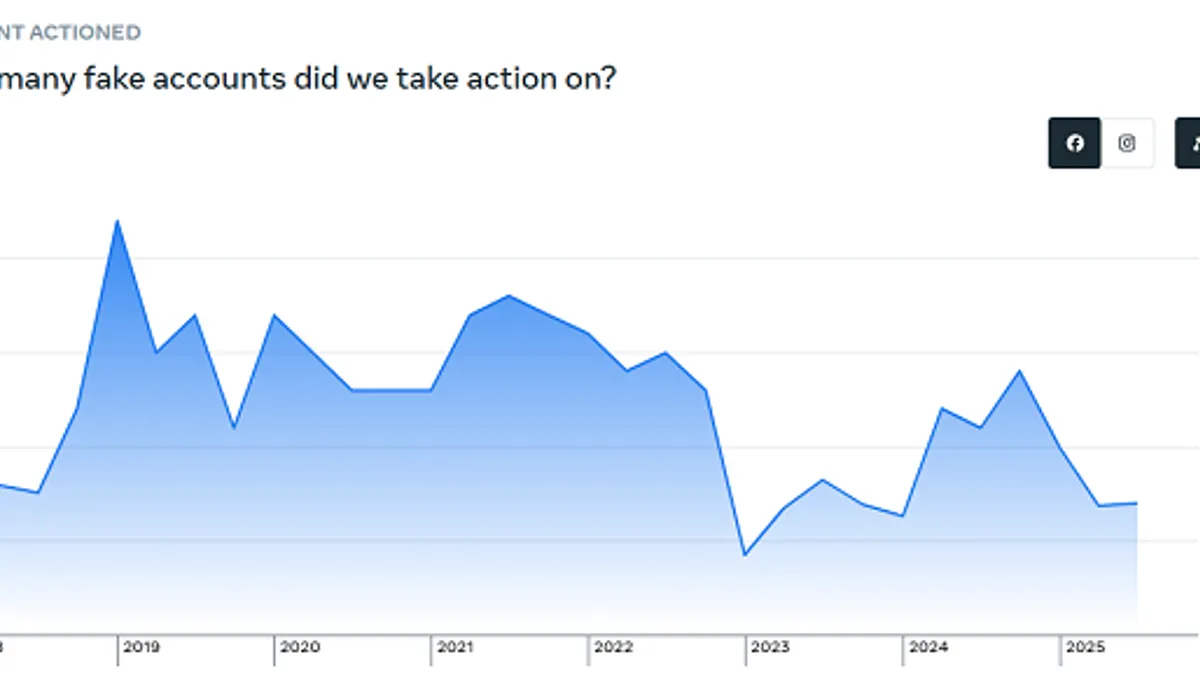Click the last data point in 2025
The image size is (1200, 675).
(x=1137, y=503)
